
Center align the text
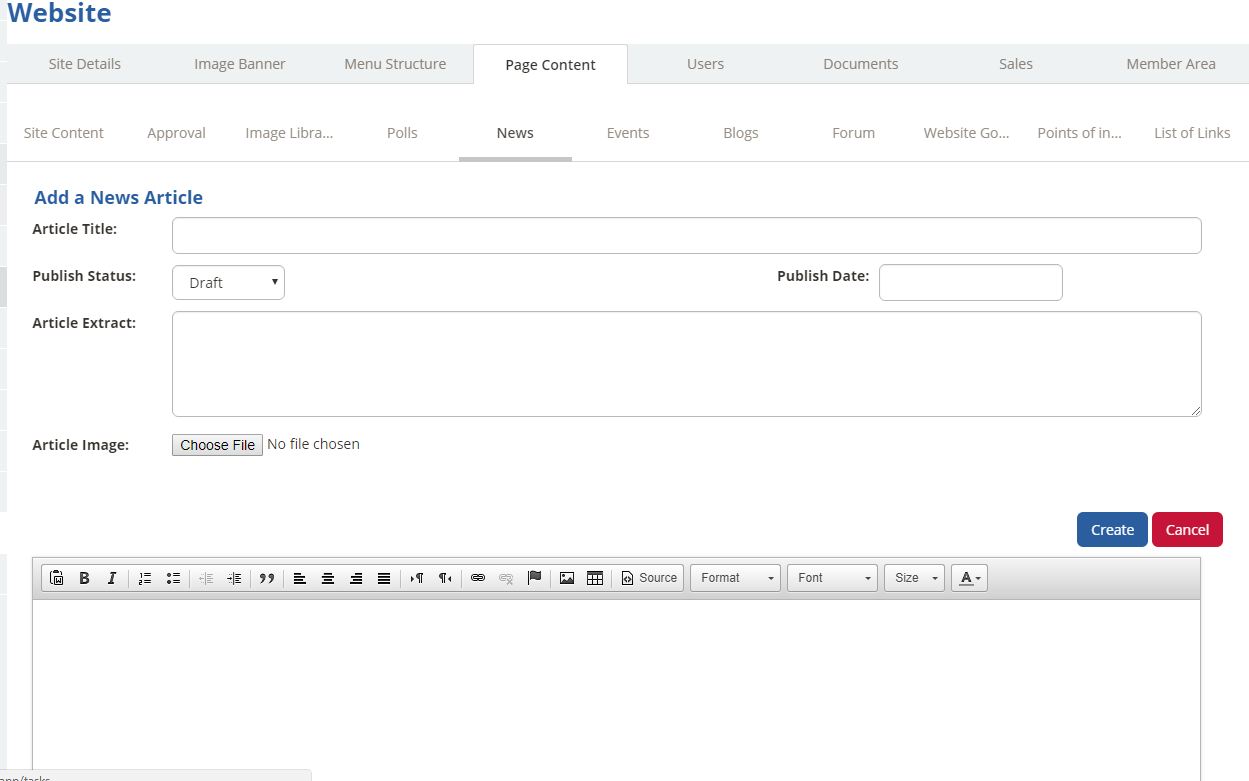327,578
